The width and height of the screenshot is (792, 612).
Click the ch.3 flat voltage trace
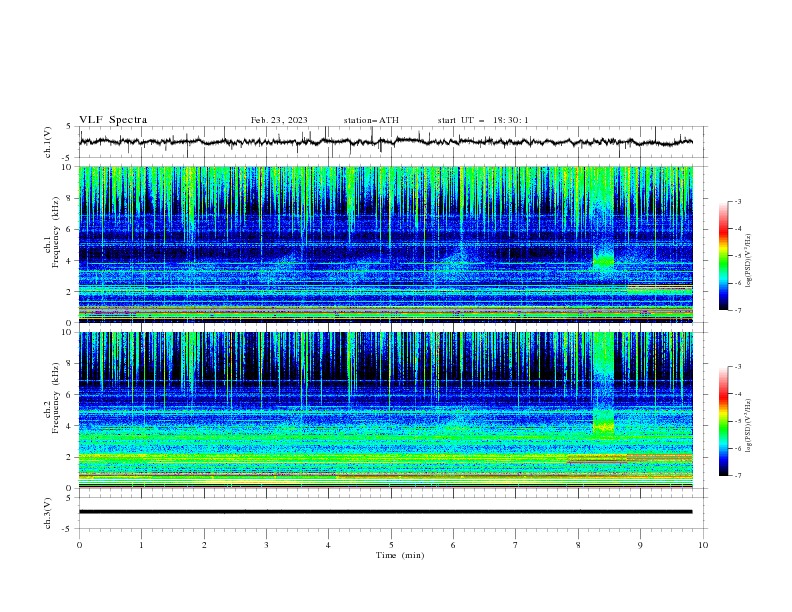pos(386,512)
